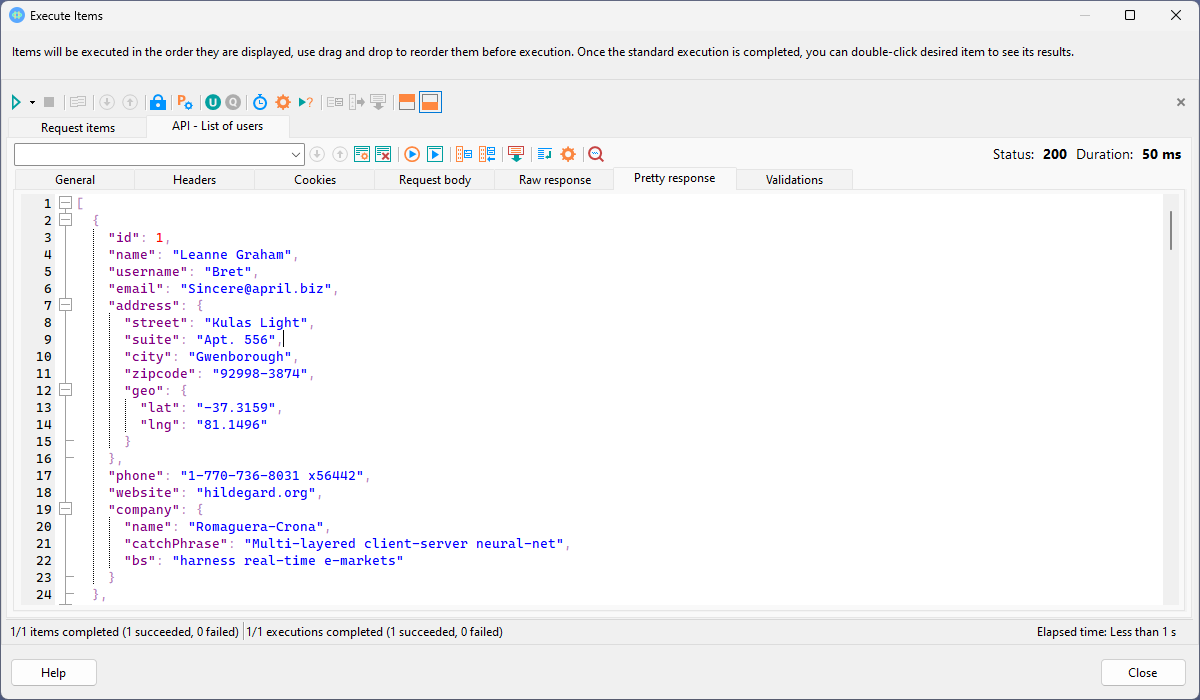
Task: Toggle the bottom-panel layout button
Action: click(x=430, y=102)
